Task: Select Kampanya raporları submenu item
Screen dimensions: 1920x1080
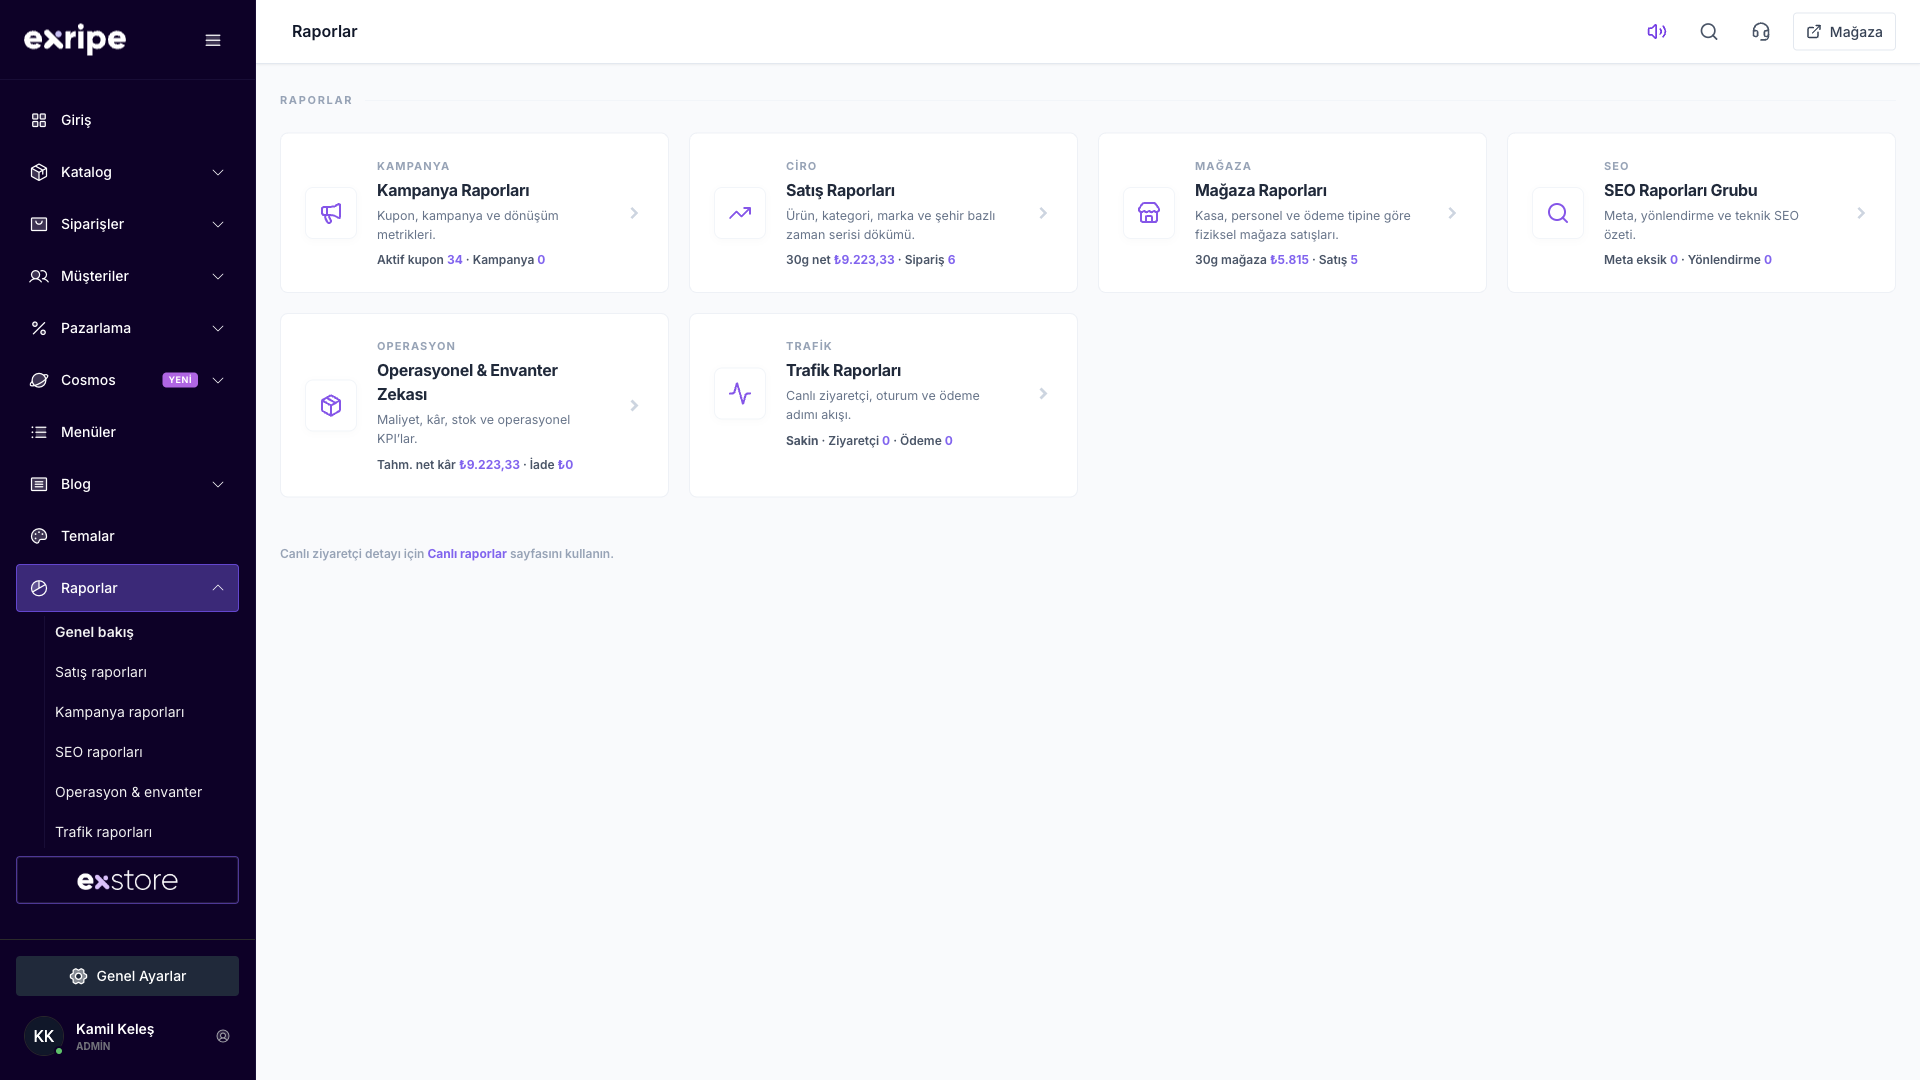Action: point(120,712)
